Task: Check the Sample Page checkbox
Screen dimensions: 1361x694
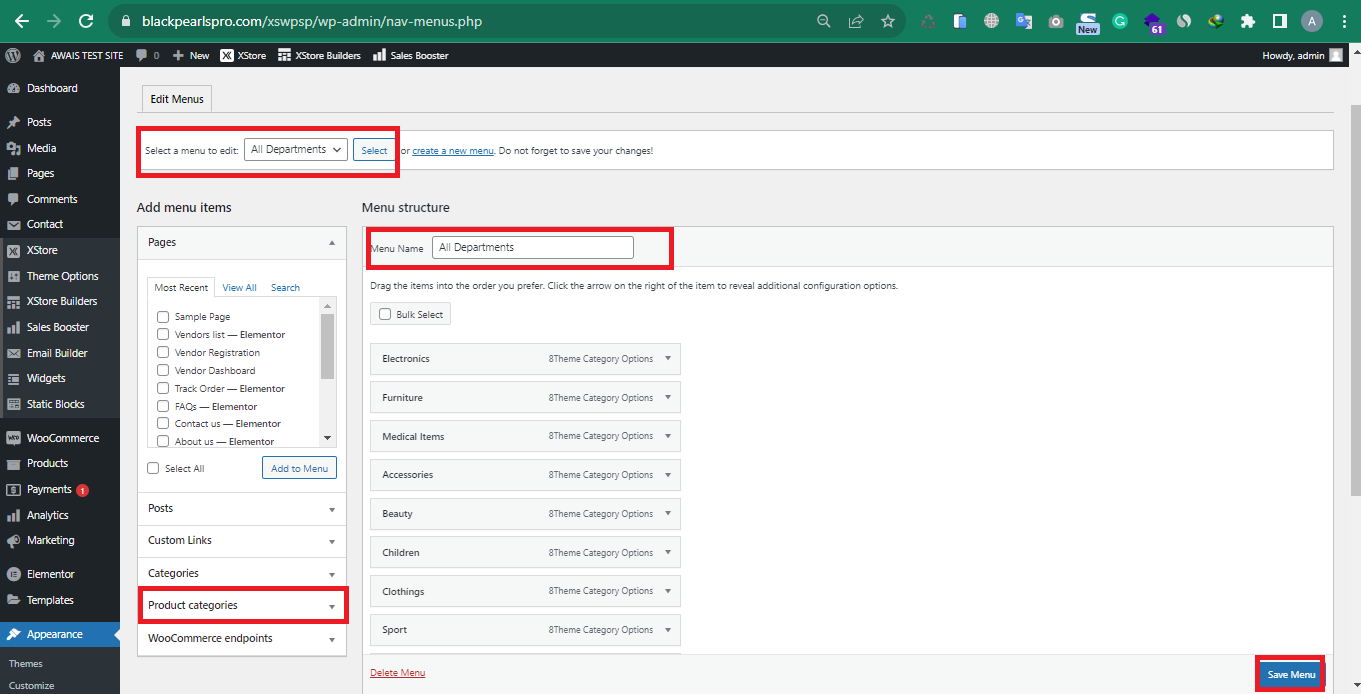Action: [163, 316]
